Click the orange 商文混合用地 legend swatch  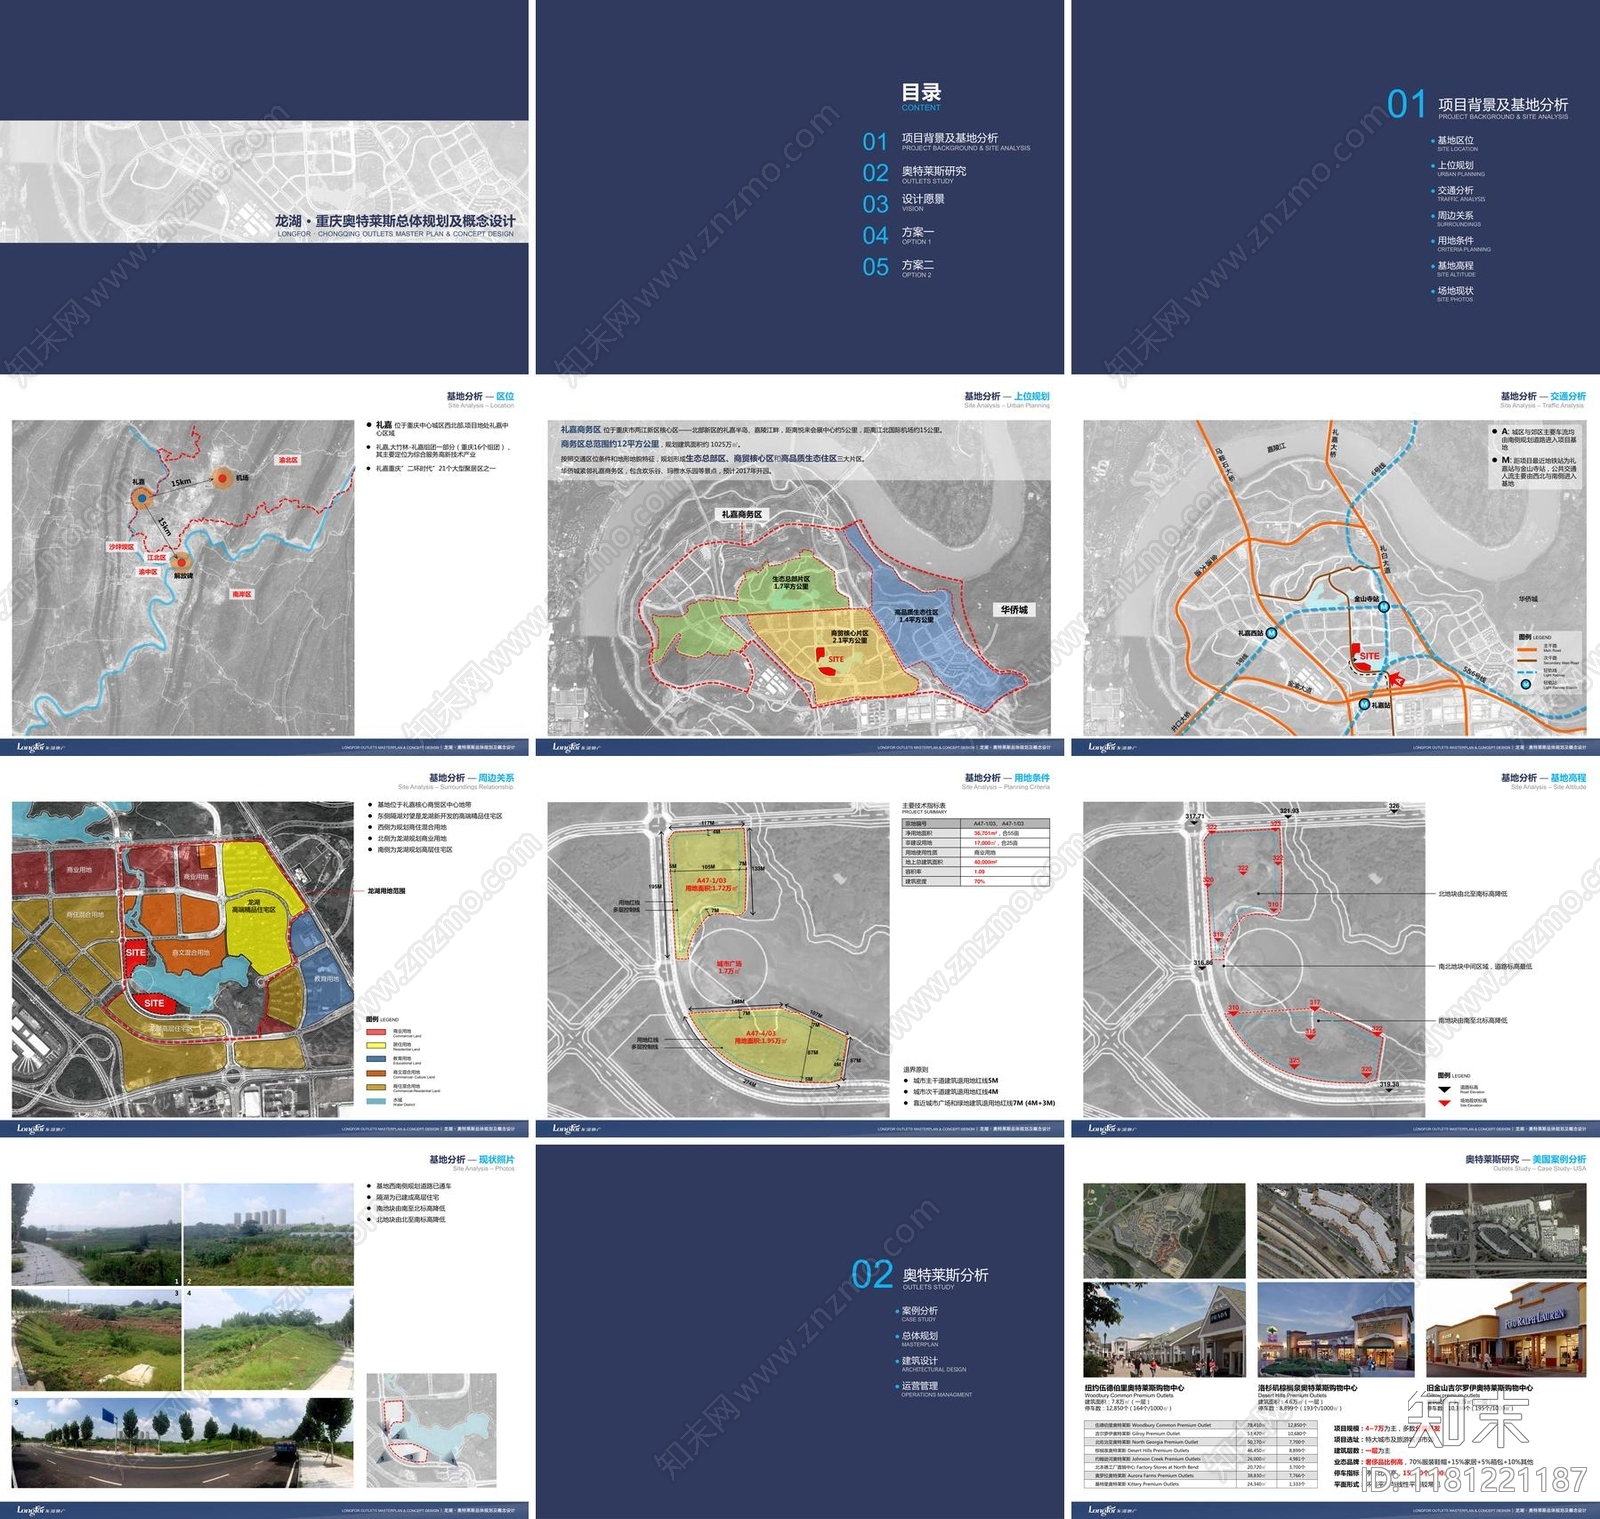376,1072
